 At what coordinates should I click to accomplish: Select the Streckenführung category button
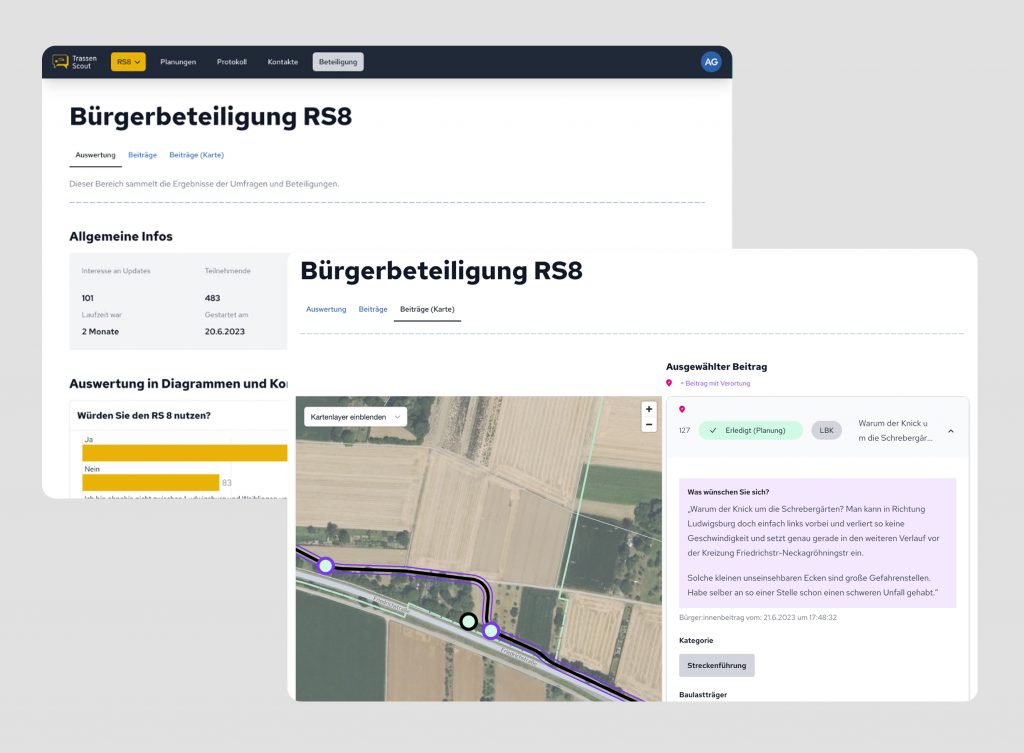pyautogui.click(x=716, y=665)
